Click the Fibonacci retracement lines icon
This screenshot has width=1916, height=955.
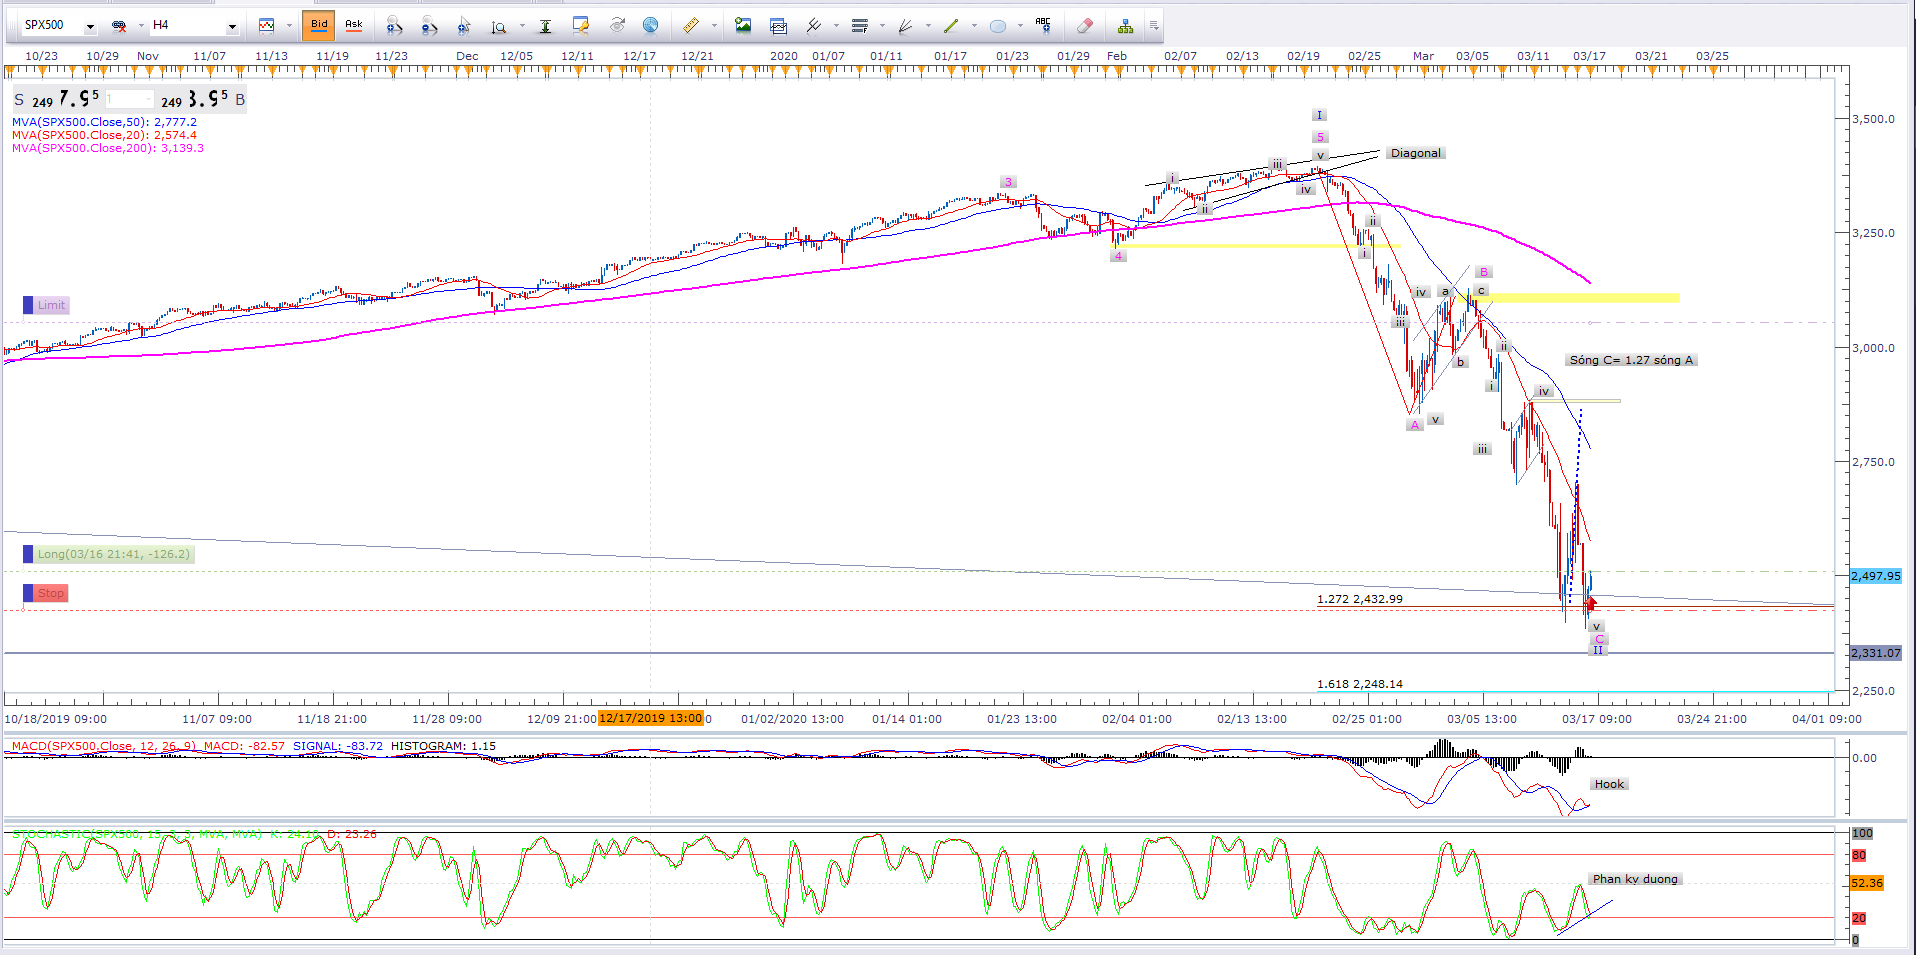[x=859, y=26]
